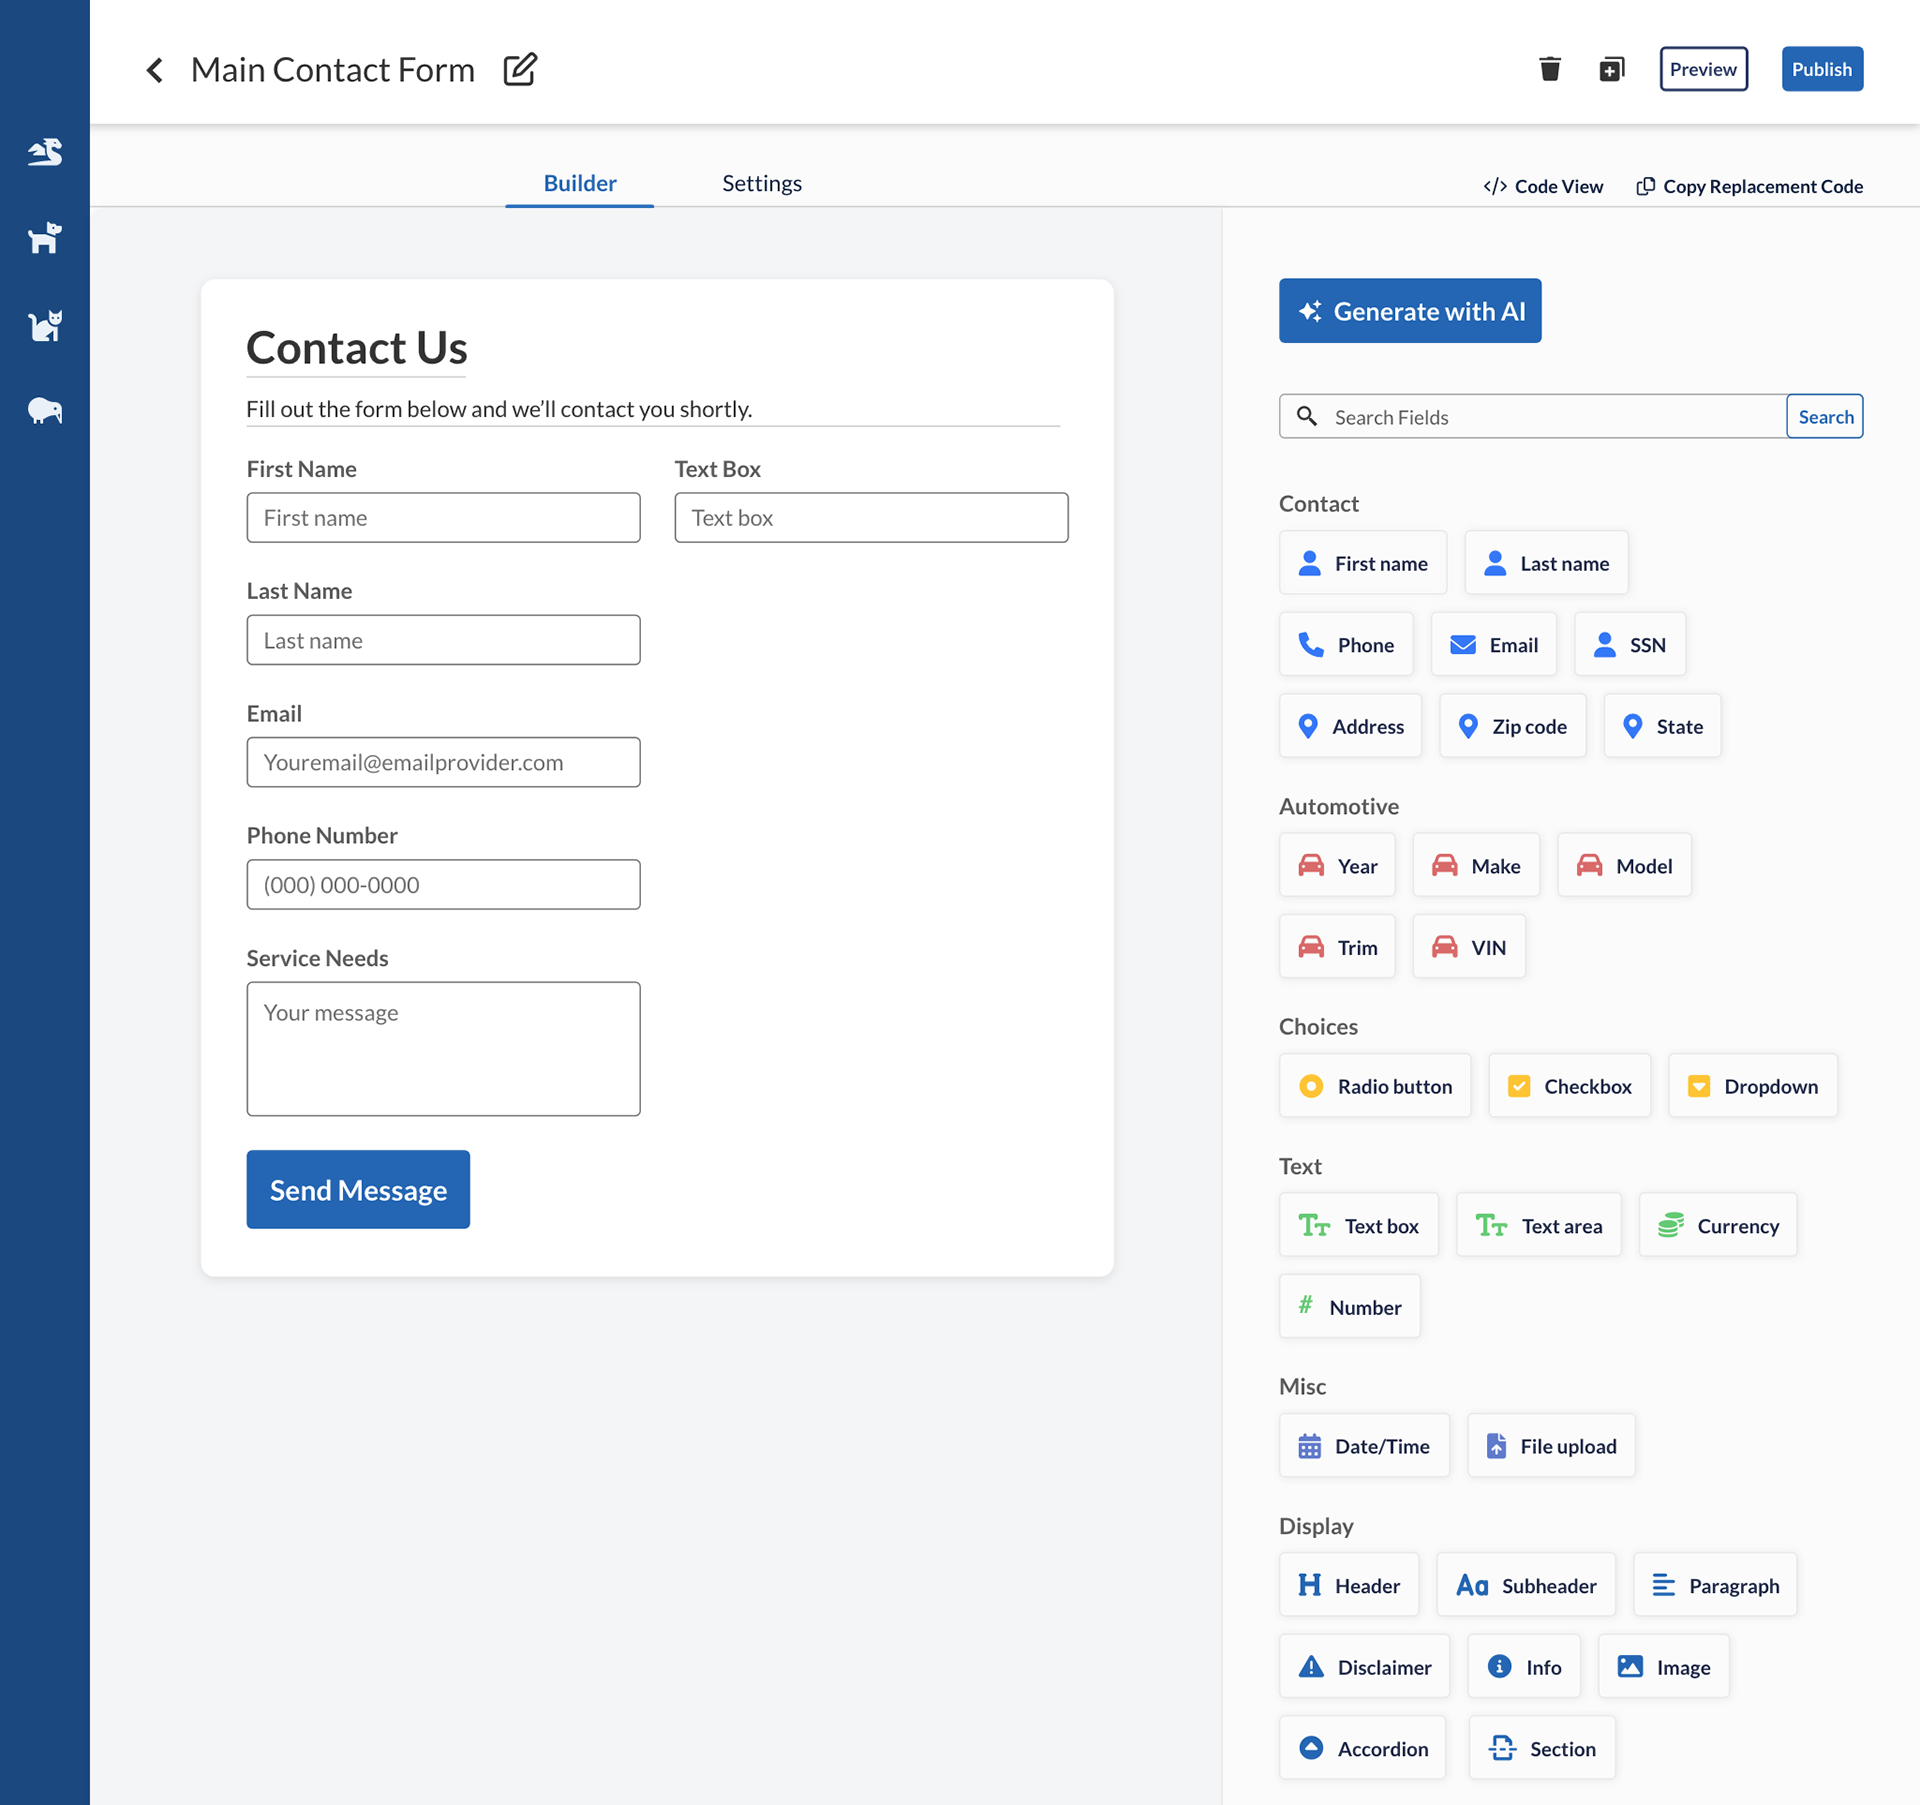Add a Dropdown field
This screenshot has height=1805, width=1920.
coord(1752,1086)
